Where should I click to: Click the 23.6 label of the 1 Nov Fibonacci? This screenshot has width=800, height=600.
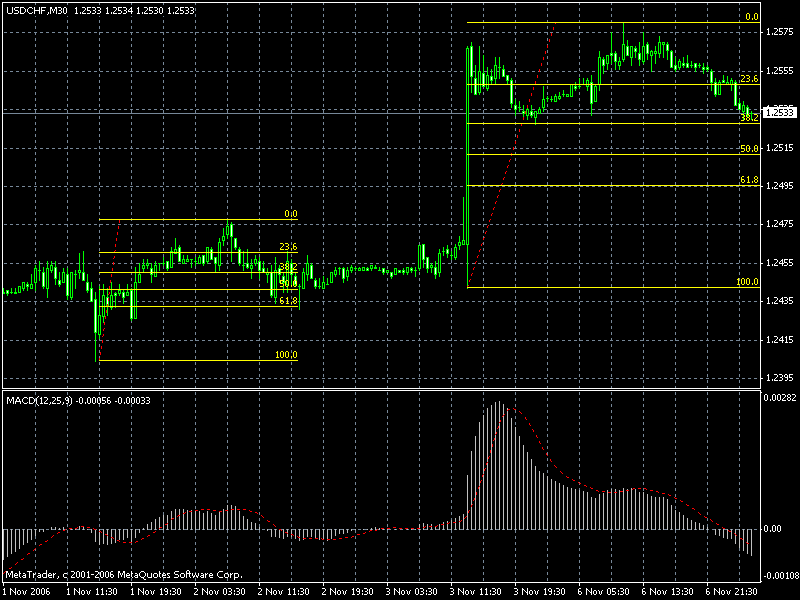[x=288, y=247]
